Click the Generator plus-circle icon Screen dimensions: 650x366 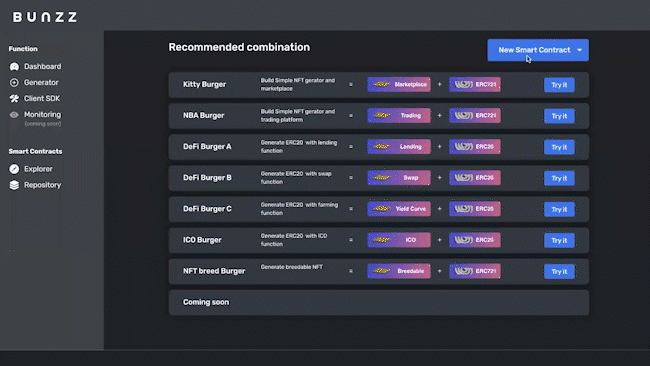[x=14, y=82]
